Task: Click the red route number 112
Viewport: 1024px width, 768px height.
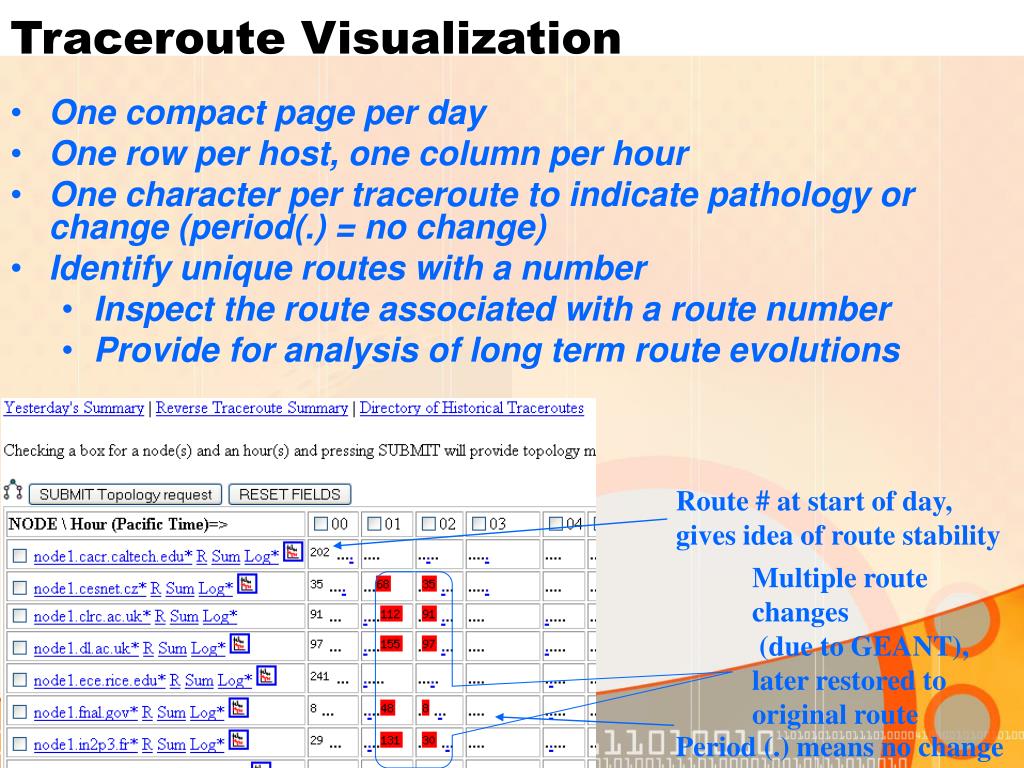Action: [x=391, y=614]
